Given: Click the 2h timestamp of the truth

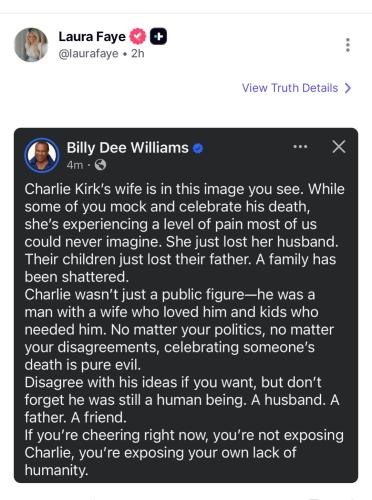Looking at the screenshot, I should (138, 53).
